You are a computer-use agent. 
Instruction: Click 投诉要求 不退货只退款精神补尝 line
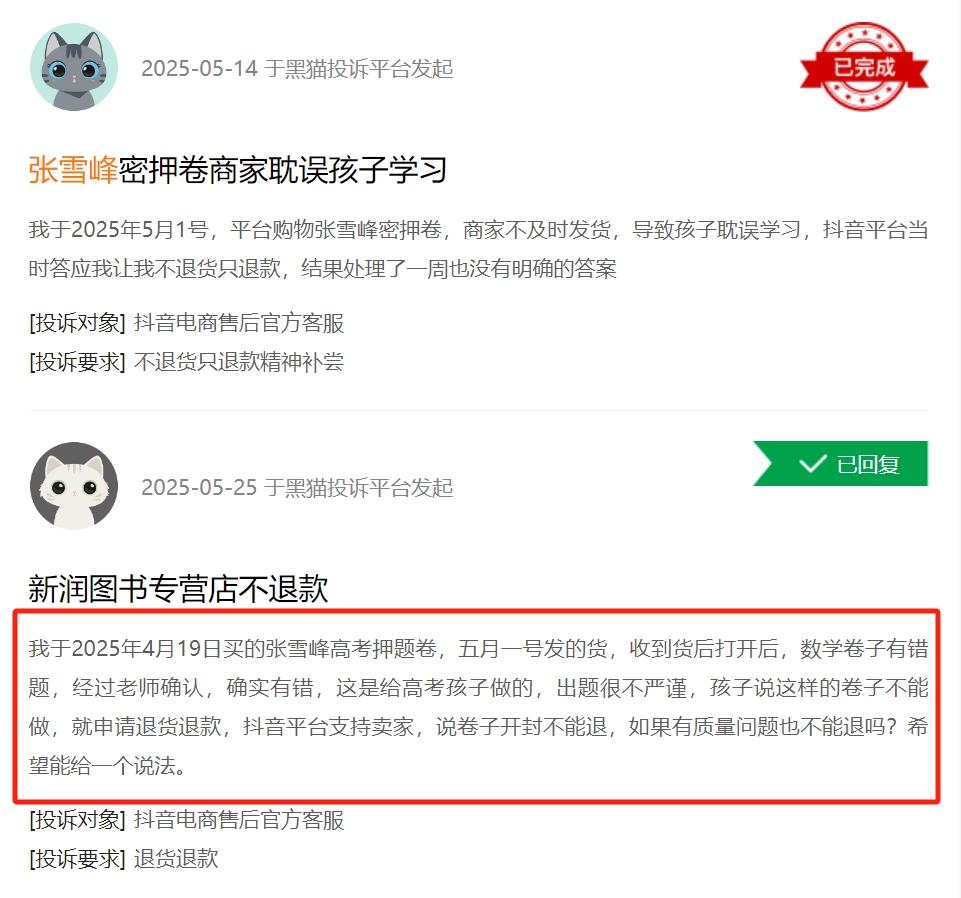click(186, 362)
